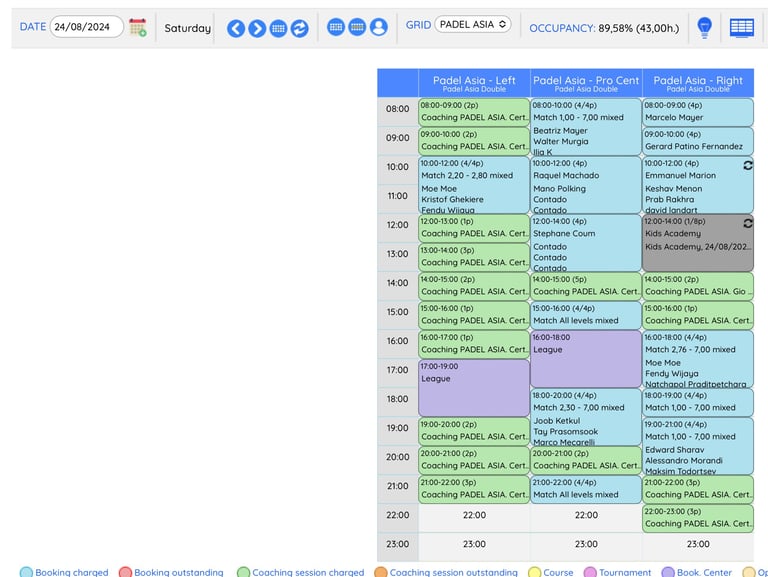
Task: Open 21:00-22:00 Match All levels mixed
Action: (x=586, y=489)
